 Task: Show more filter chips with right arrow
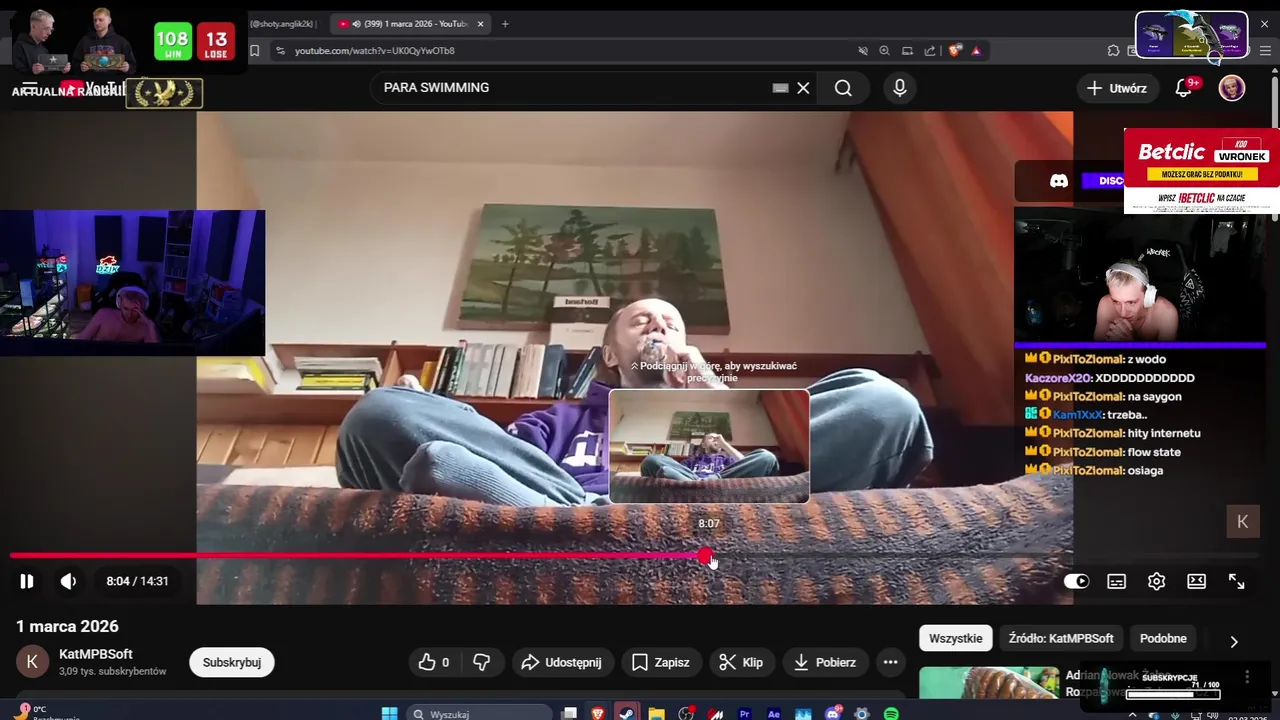point(1233,641)
